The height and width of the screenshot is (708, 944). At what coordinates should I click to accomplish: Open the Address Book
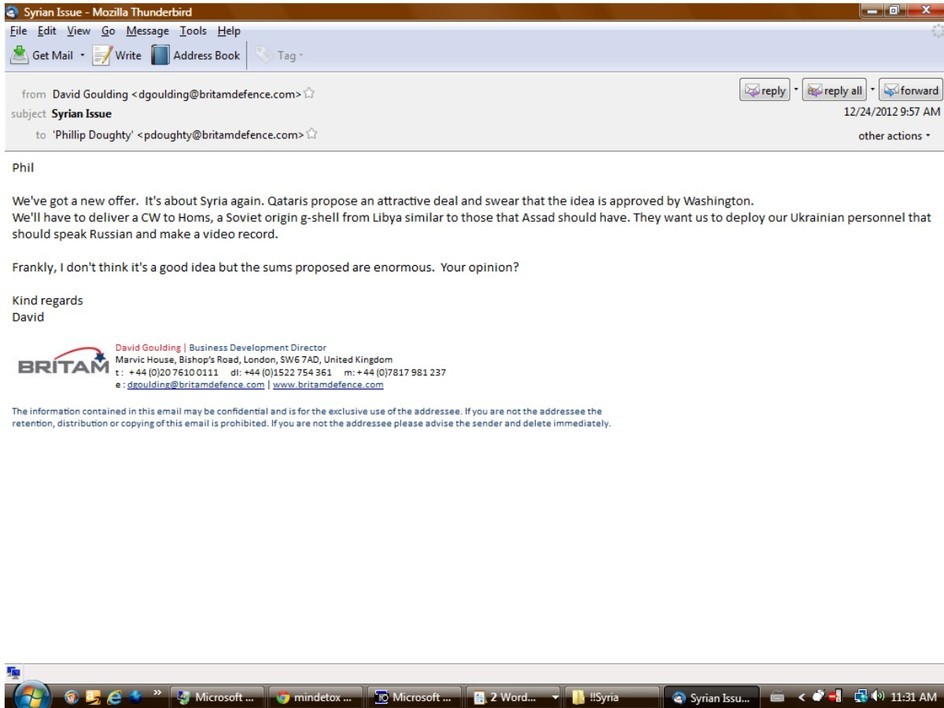(x=196, y=55)
